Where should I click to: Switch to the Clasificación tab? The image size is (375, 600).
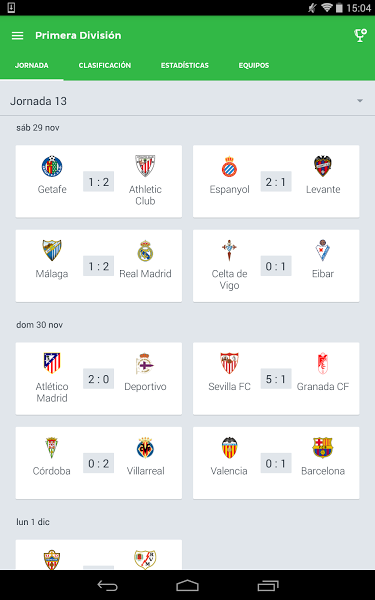tap(105, 65)
